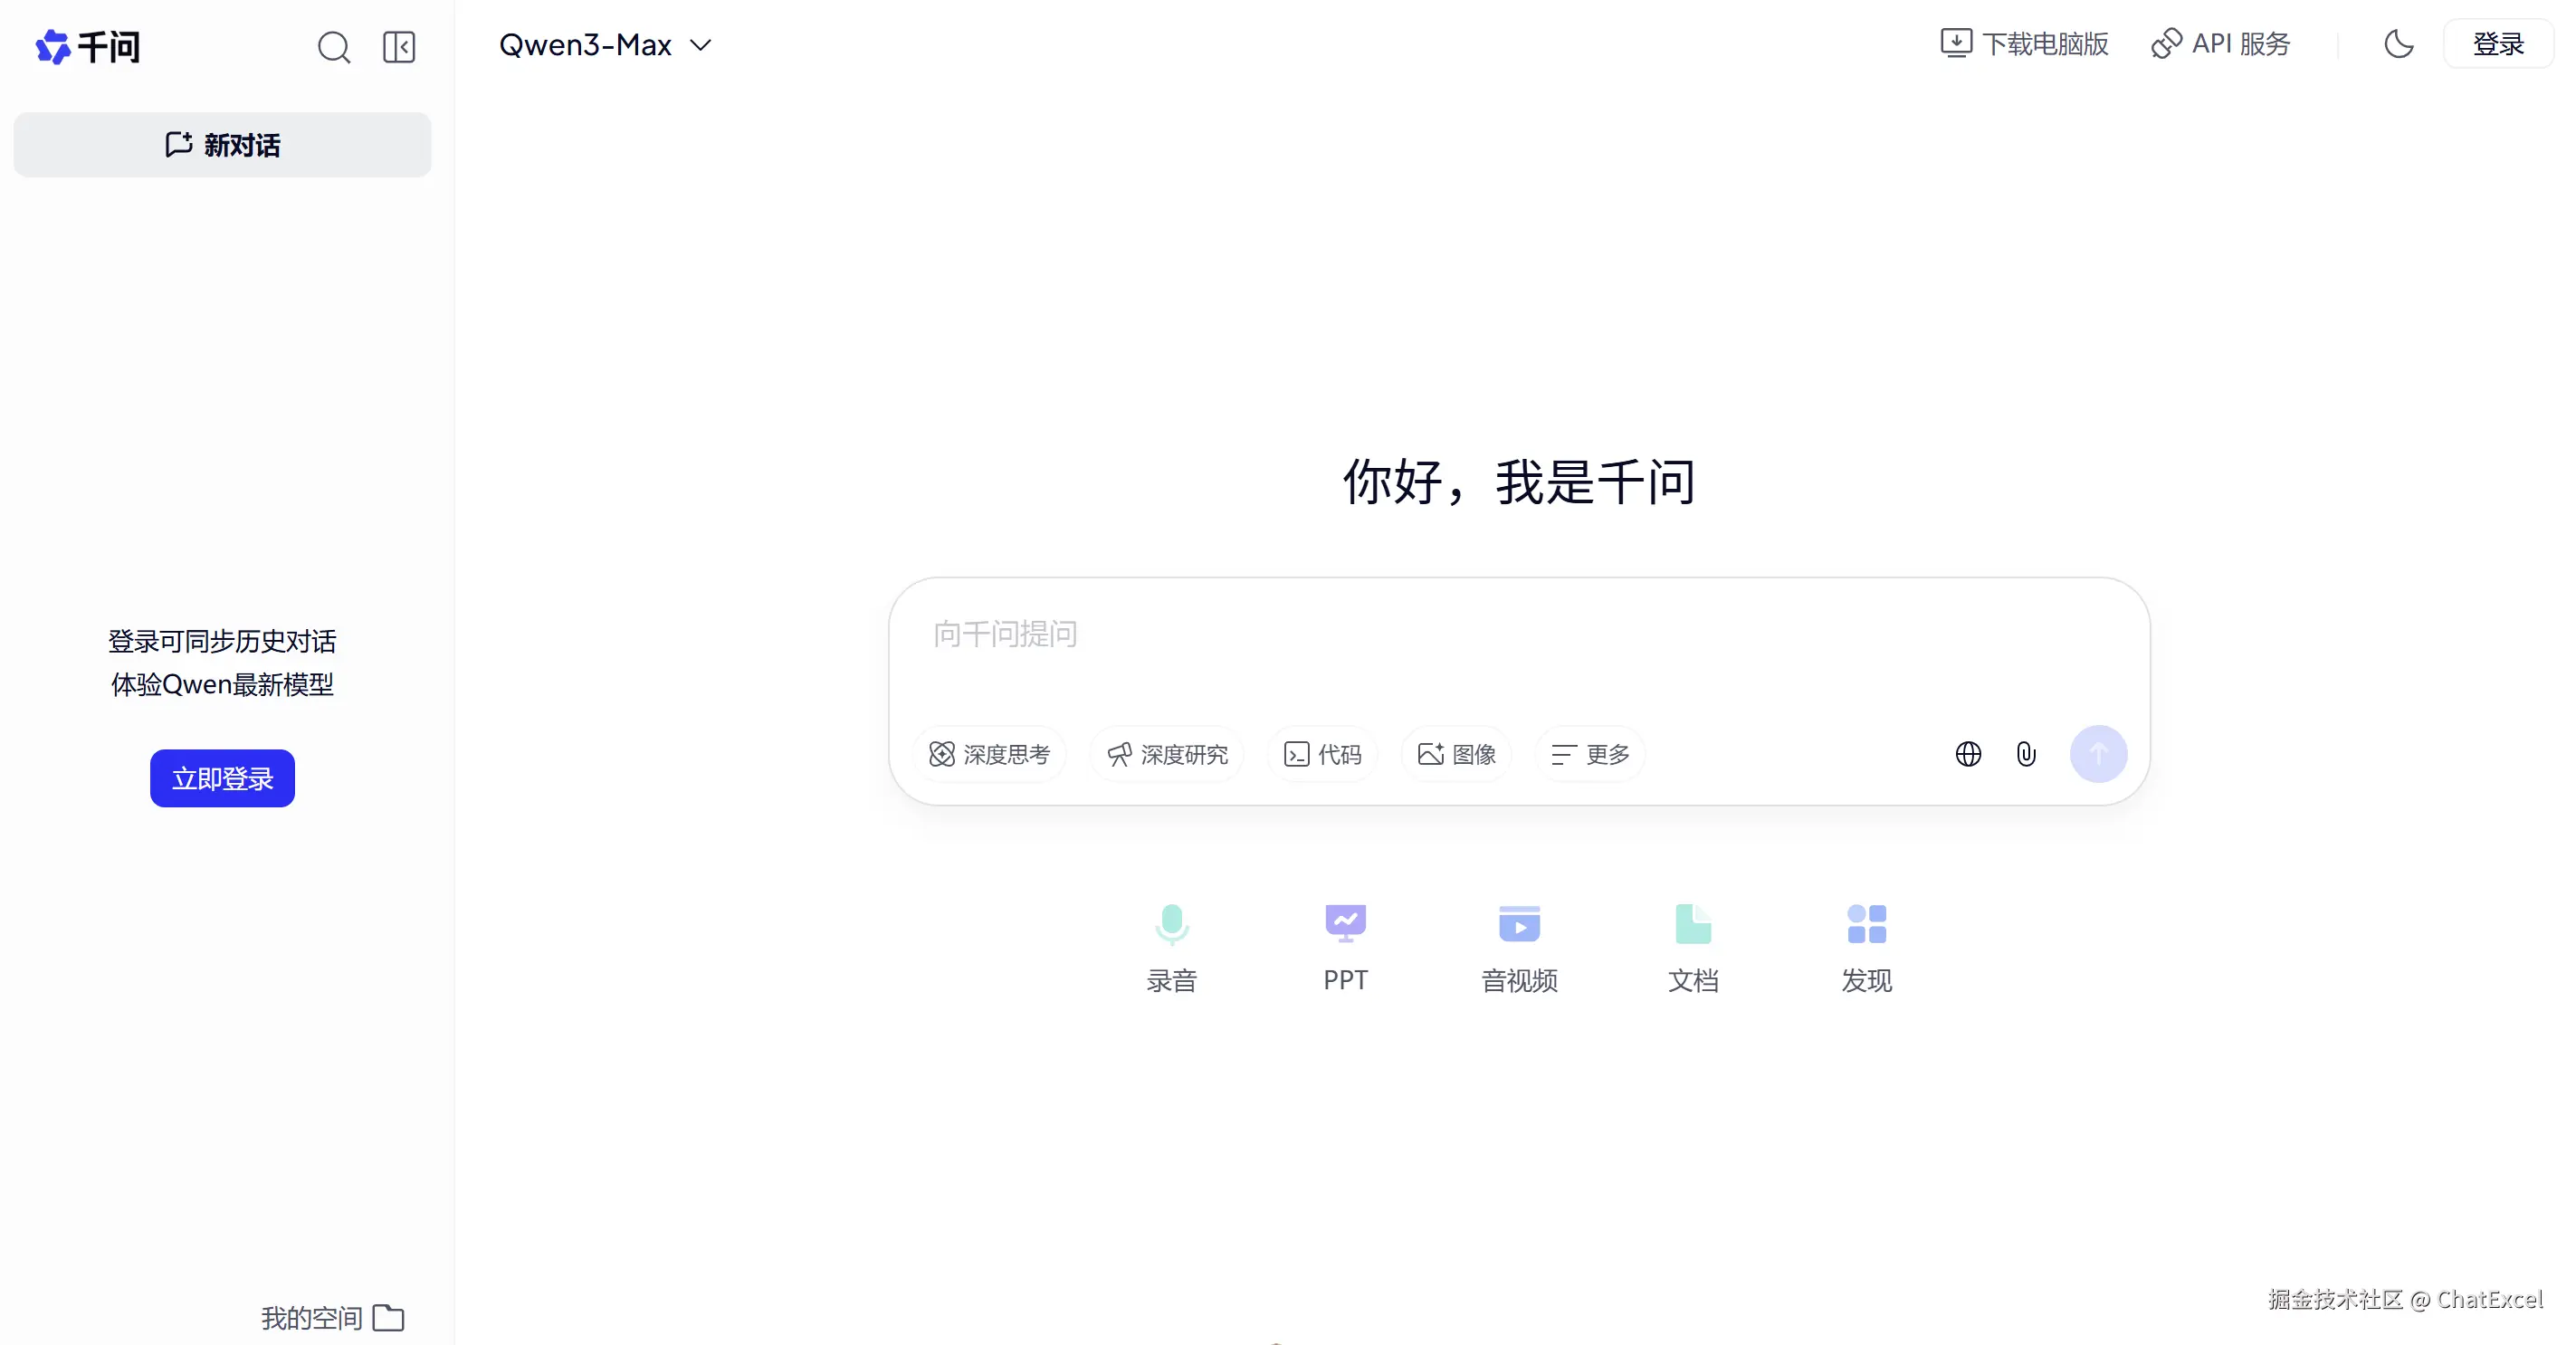Click the blue 立即登录 button
The height and width of the screenshot is (1345, 2576).
(222, 778)
